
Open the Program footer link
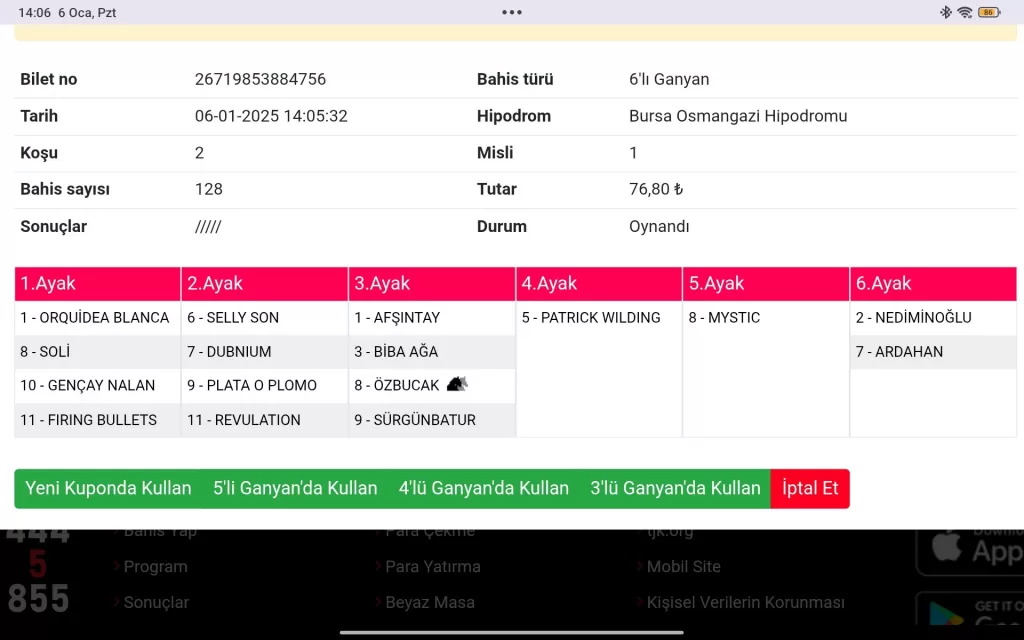[x=155, y=566]
